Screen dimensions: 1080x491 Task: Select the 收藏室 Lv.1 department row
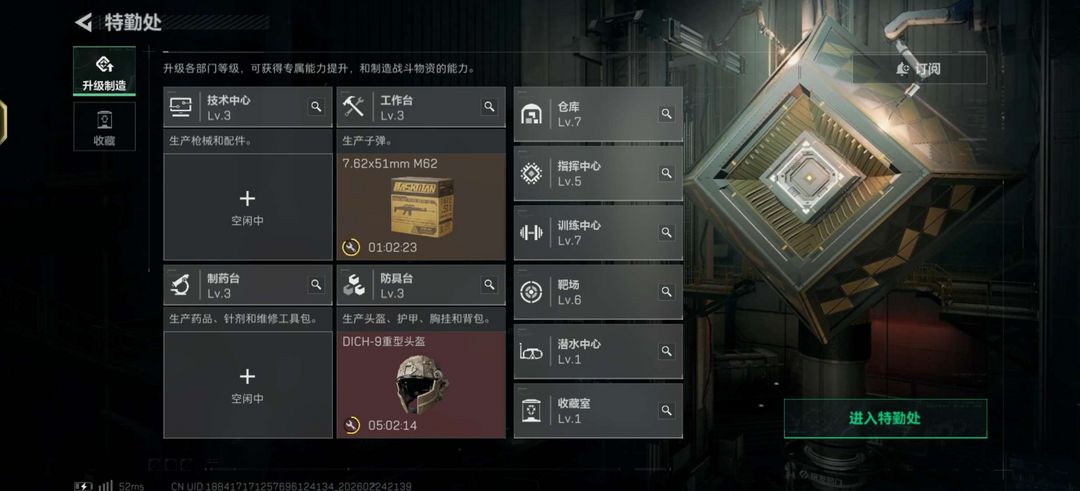(x=598, y=410)
